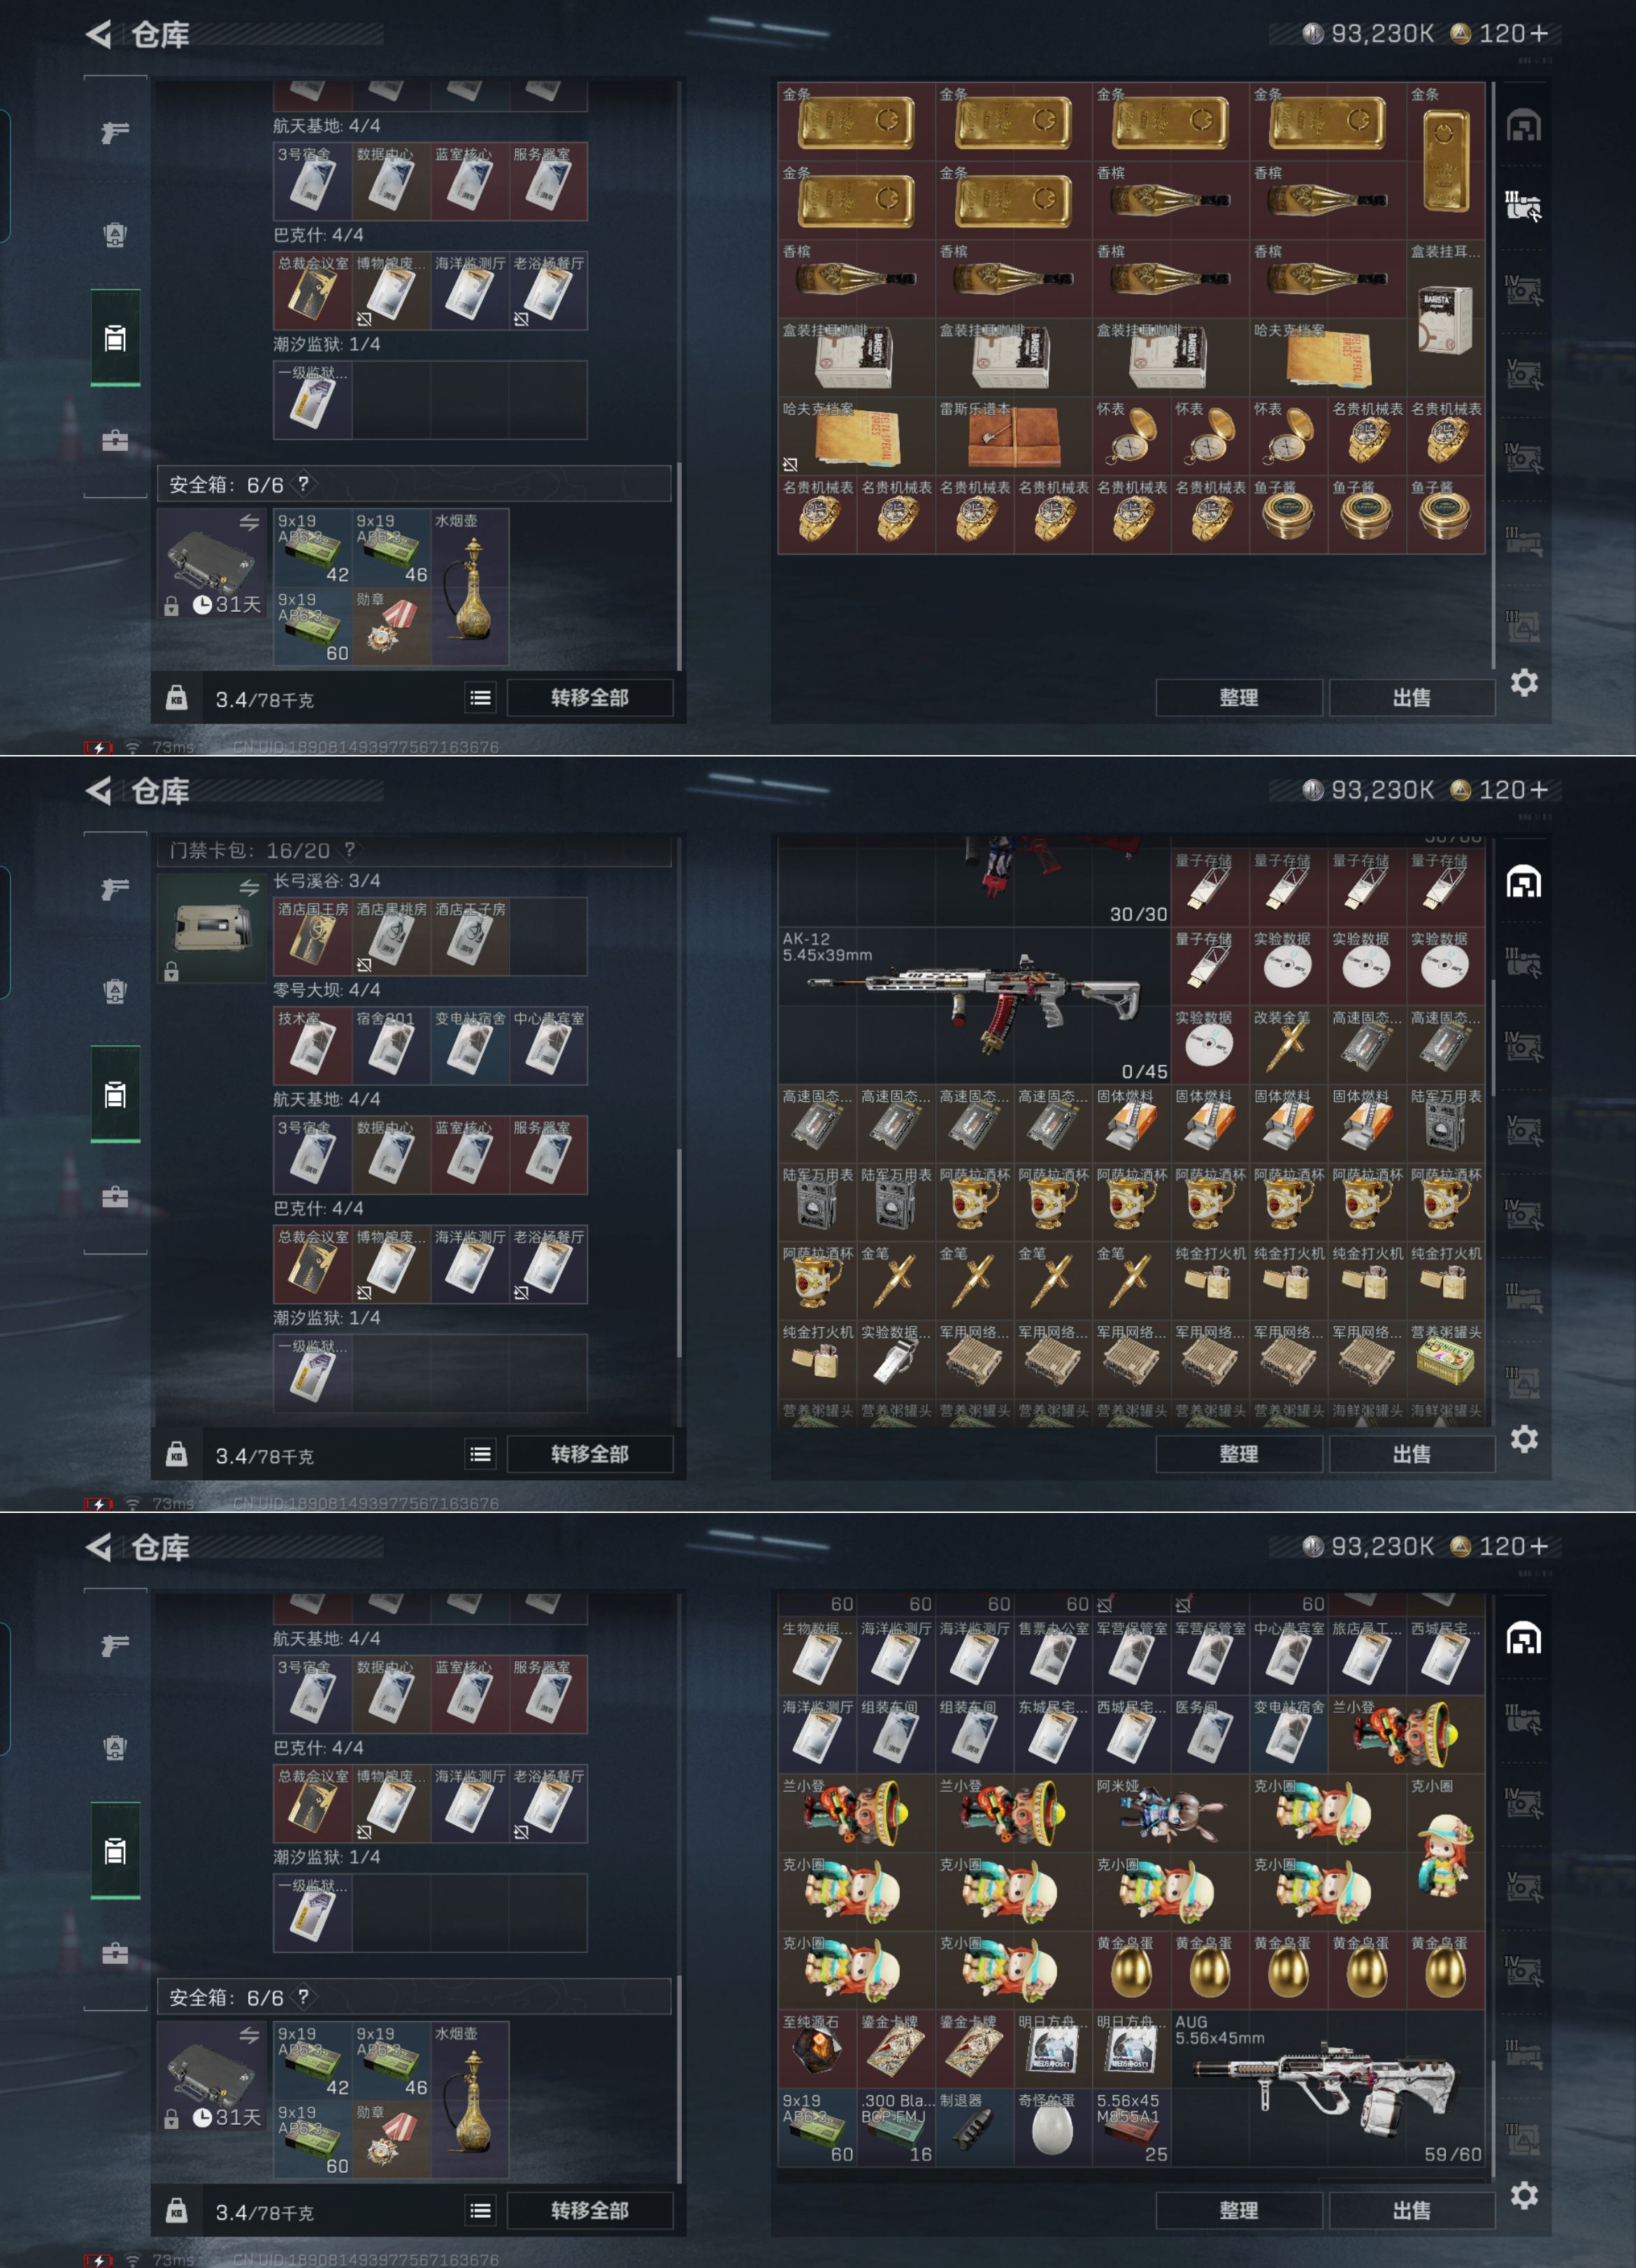Pick the 阿米娅 figurine item
Image resolution: width=1636 pixels, height=2268 pixels.
pyautogui.click(x=1170, y=1814)
